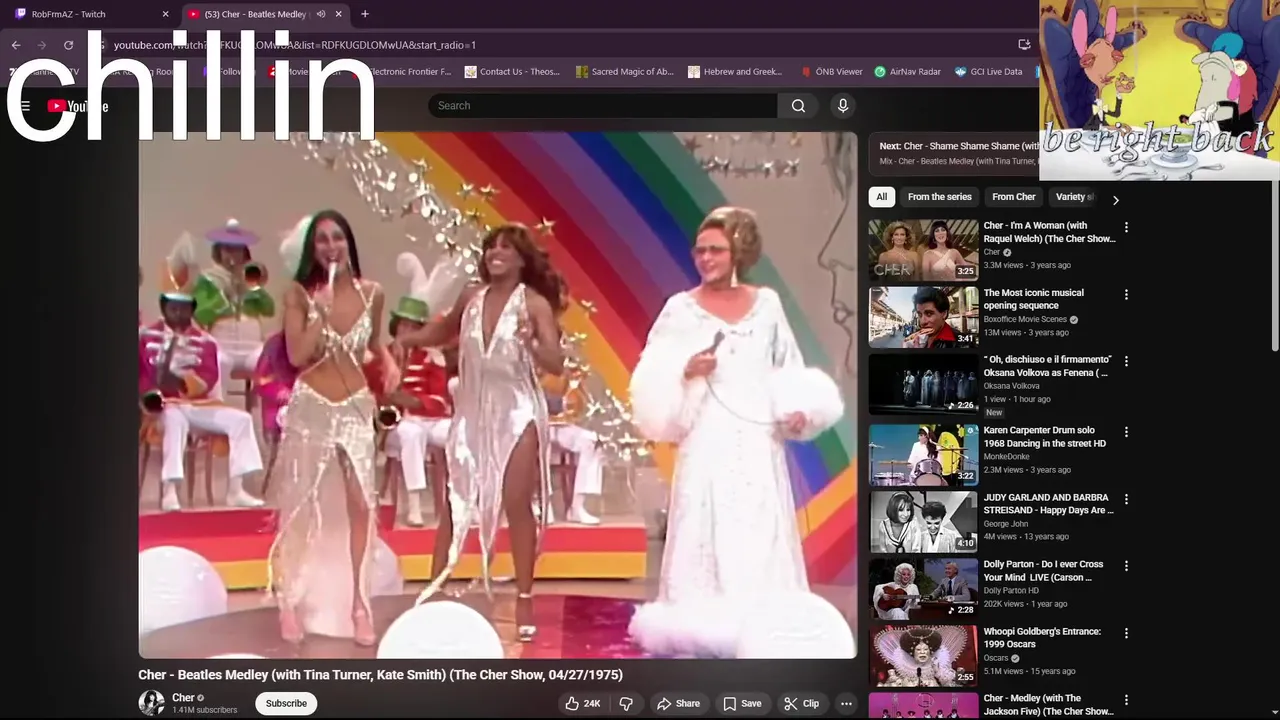This screenshot has width=1280, height=720.
Task: Click the browser address bar URL
Action: (295, 45)
